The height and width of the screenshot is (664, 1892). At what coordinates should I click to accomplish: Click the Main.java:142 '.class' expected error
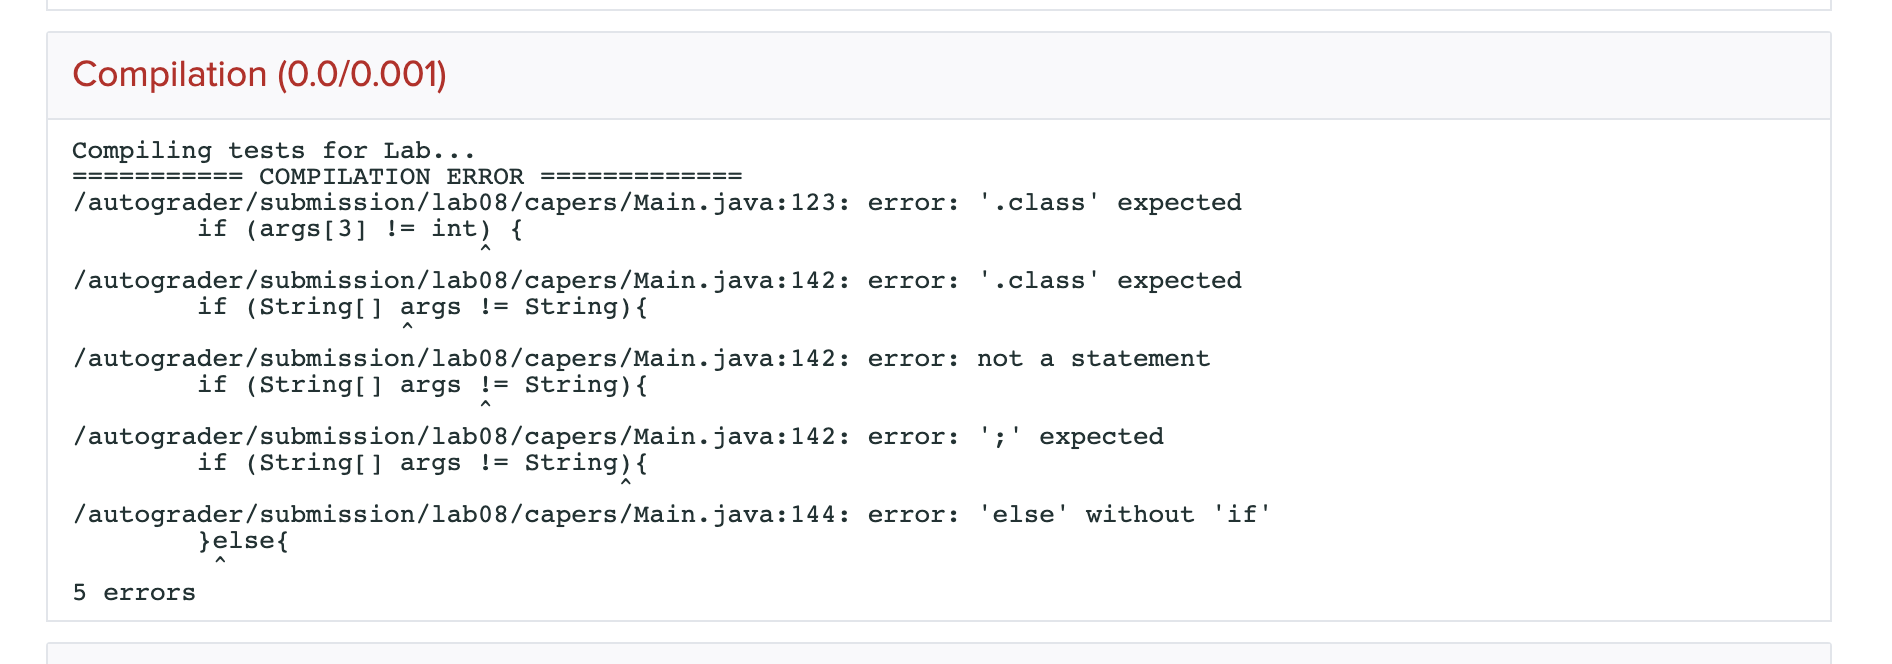(x=657, y=281)
